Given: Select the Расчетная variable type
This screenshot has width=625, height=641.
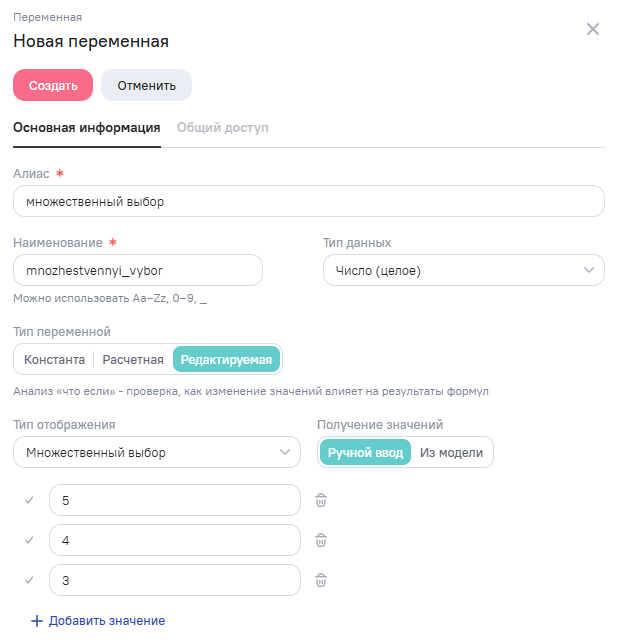Looking at the screenshot, I should (133, 359).
